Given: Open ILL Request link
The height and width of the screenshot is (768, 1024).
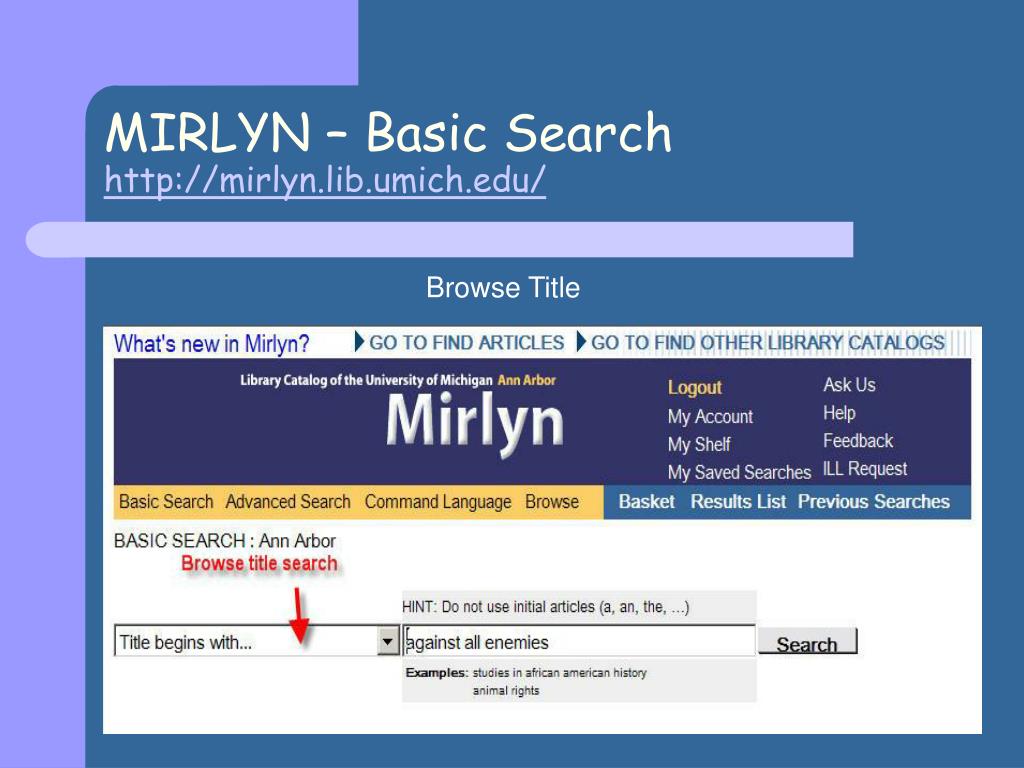Looking at the screenshot, I should (865, 469).
